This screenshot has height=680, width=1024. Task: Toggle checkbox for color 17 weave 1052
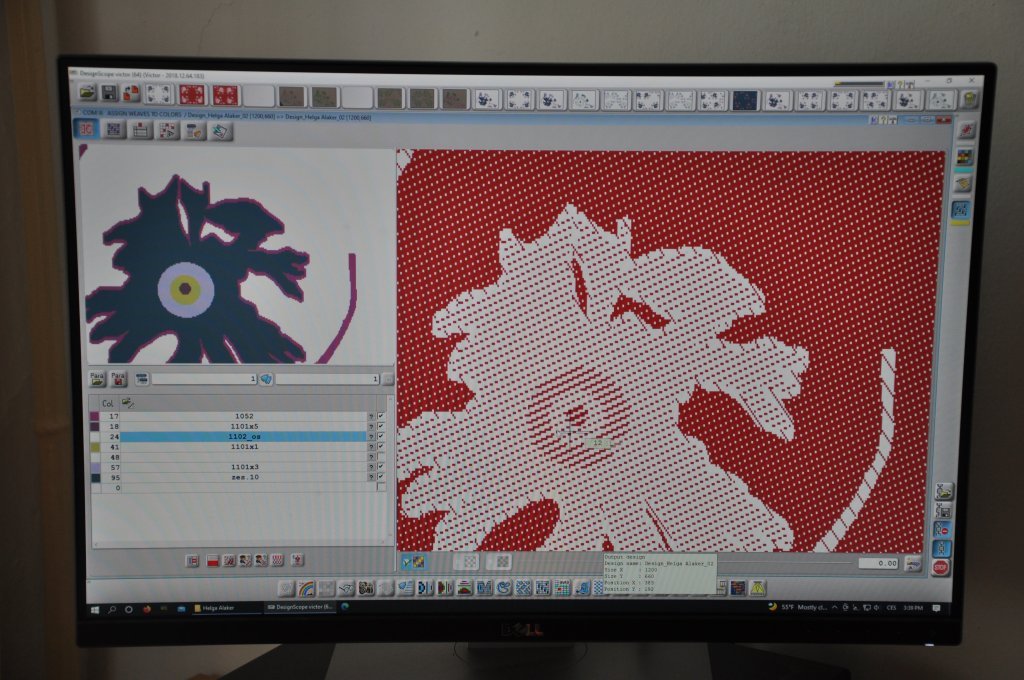coord(381,416)
